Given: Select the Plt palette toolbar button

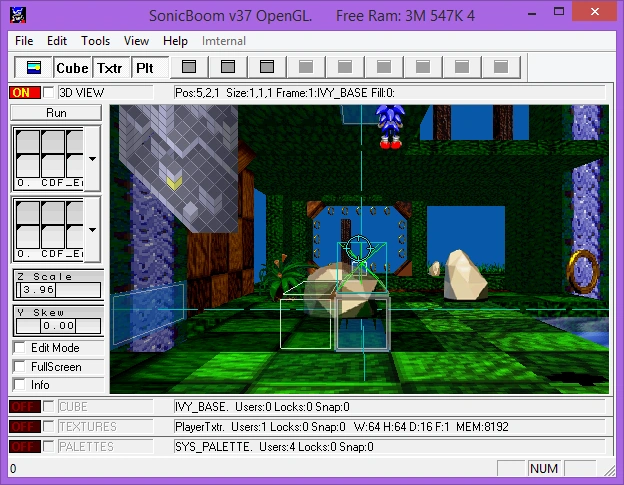Looking at the screenshot, I should [145, 68].
